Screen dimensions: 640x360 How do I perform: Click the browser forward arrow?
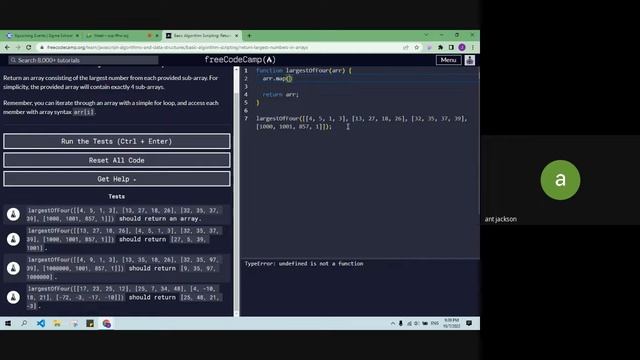coord(18,47)
